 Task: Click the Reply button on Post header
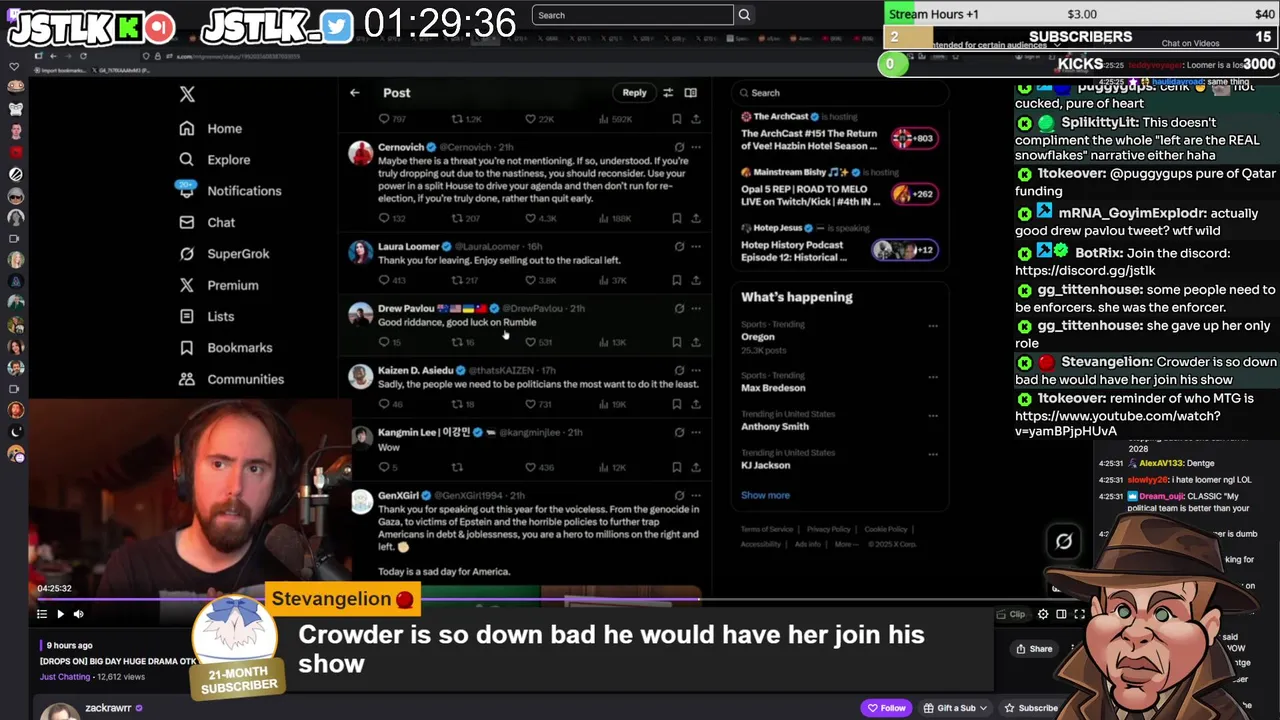(634, 92)
